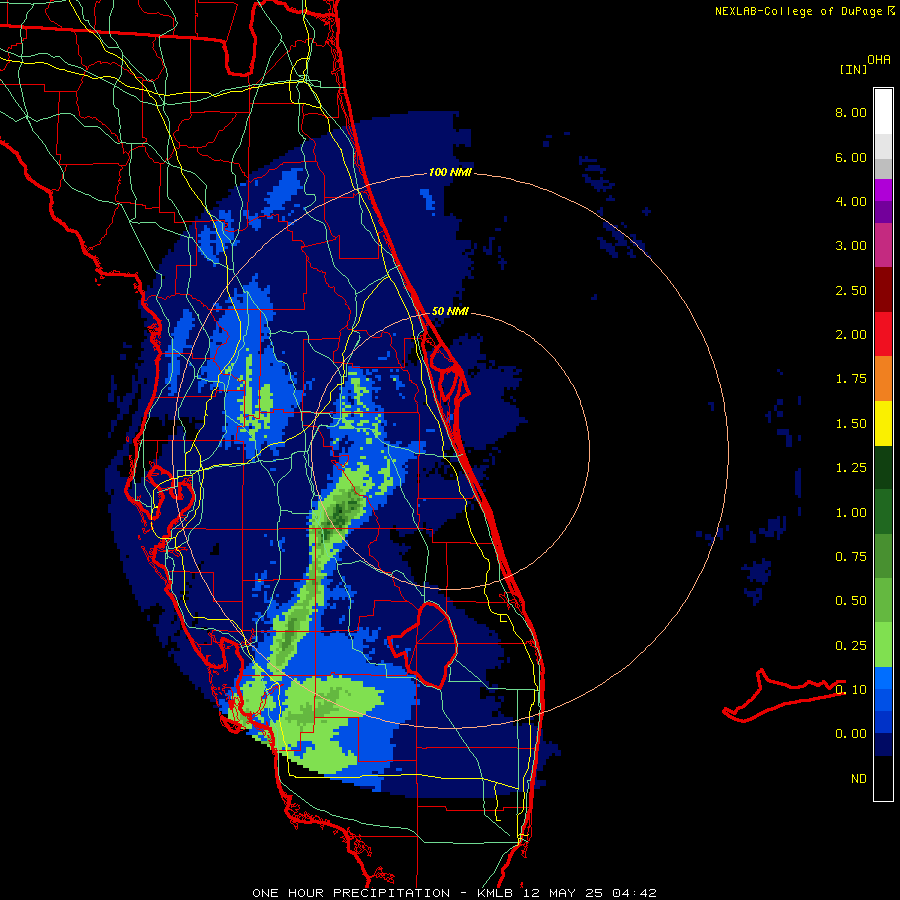Click the 1.25 legend value

point(851,468)
